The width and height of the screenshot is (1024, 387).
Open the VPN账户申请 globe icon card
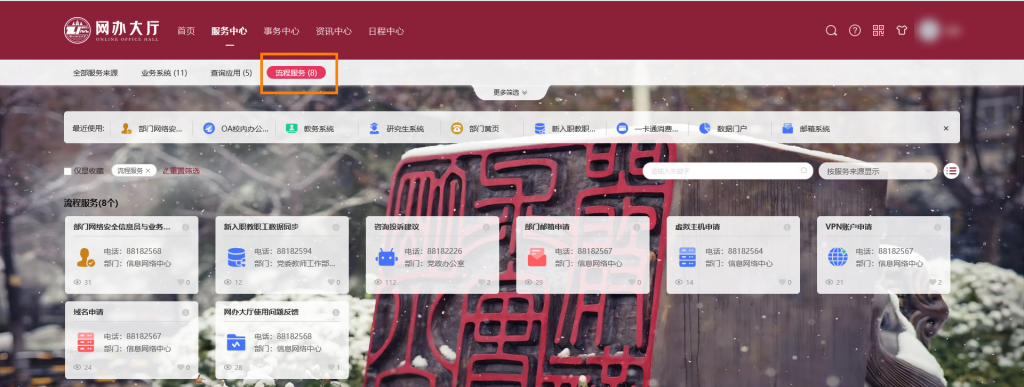point(837,256)
